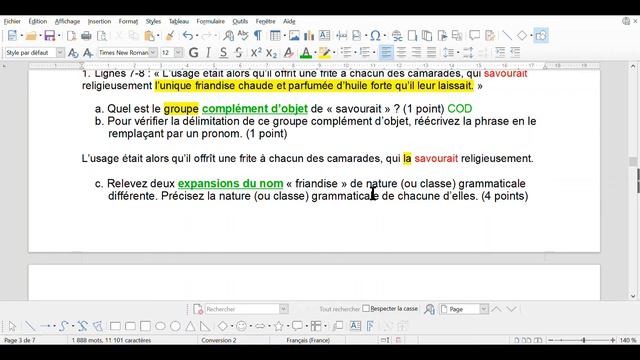The image size is (640, 360).
Task: Apply subscript (X₂)
Action: coord(271,53)
